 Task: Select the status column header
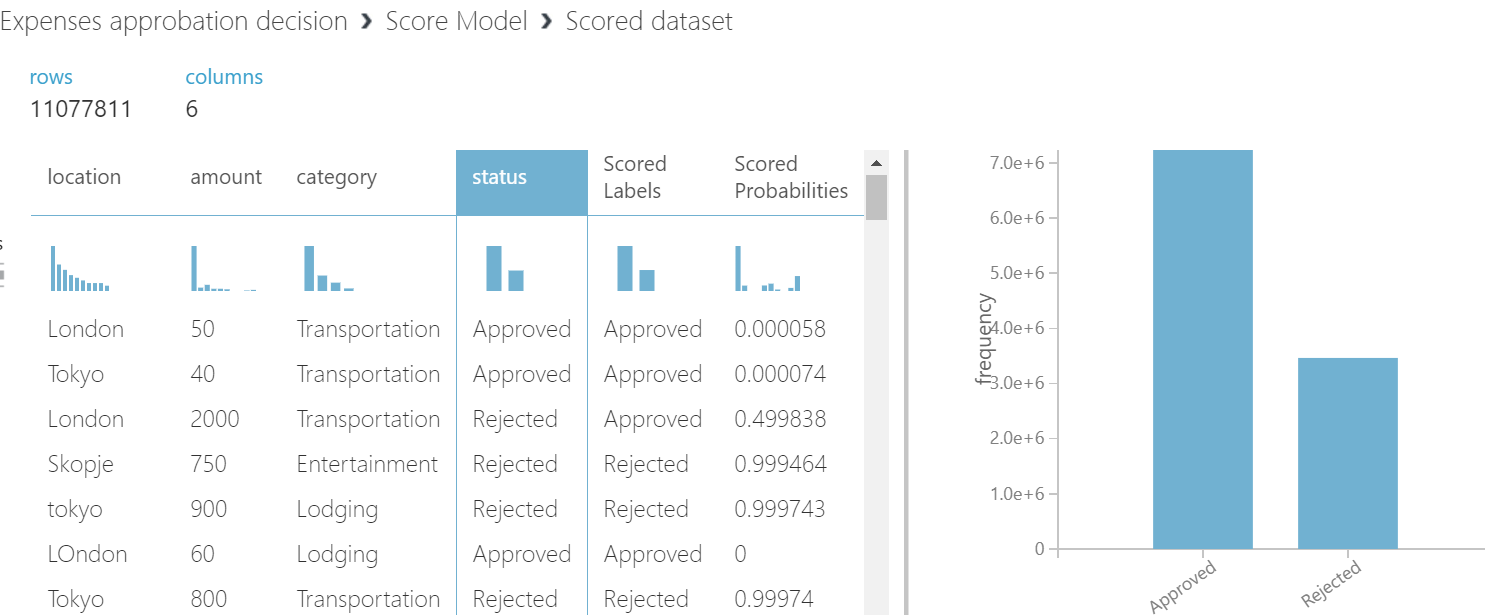click(x=521, y=178)
